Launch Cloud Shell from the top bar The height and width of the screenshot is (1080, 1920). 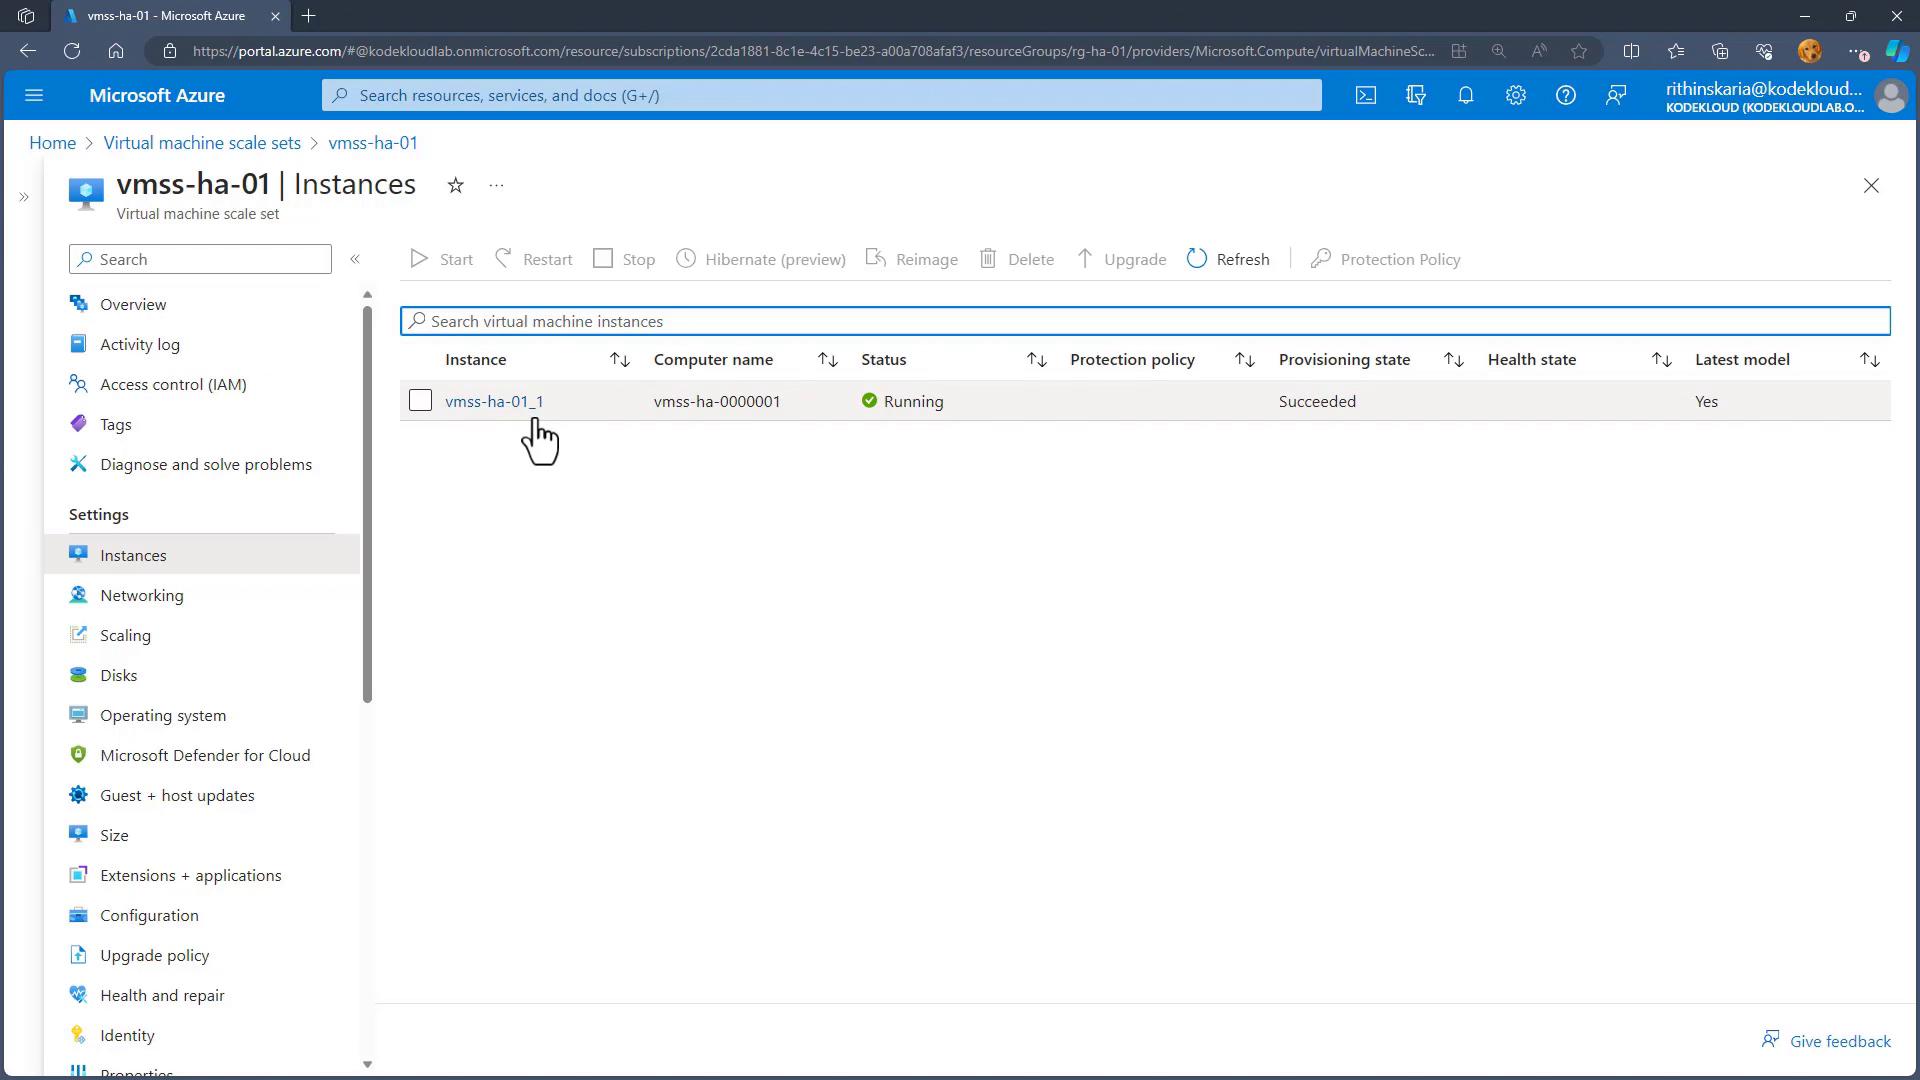(x=1365, y=95)
